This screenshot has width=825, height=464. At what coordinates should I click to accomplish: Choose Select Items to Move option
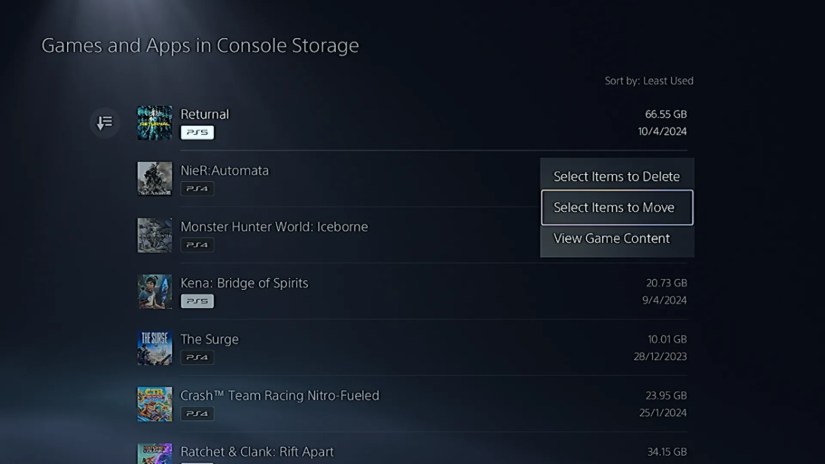click(617, 207)
